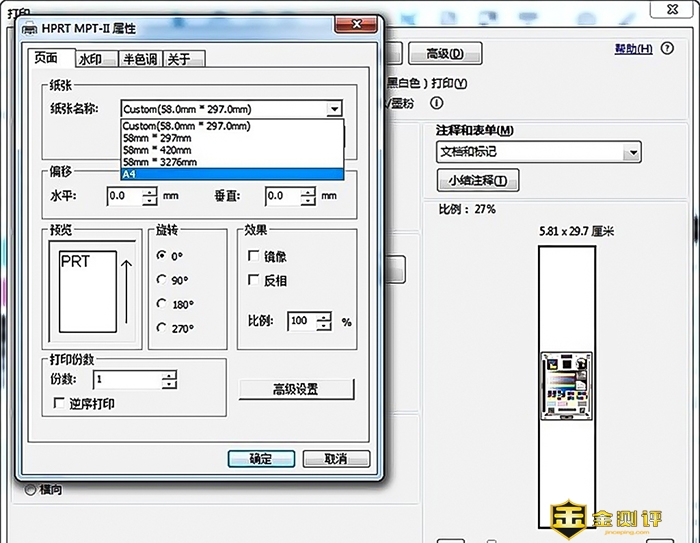Screen dimensions: 700x543
Task: Click the 比例 scale percentage spinner
Action: [325, 322]
